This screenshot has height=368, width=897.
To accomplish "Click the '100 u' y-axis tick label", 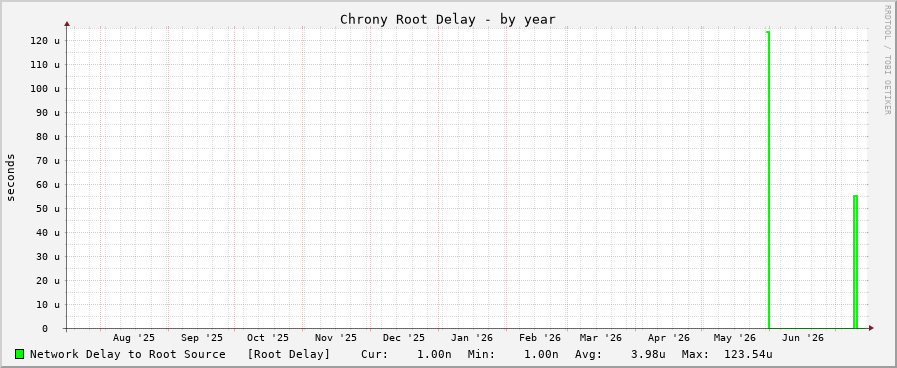I will coord(45,89).
